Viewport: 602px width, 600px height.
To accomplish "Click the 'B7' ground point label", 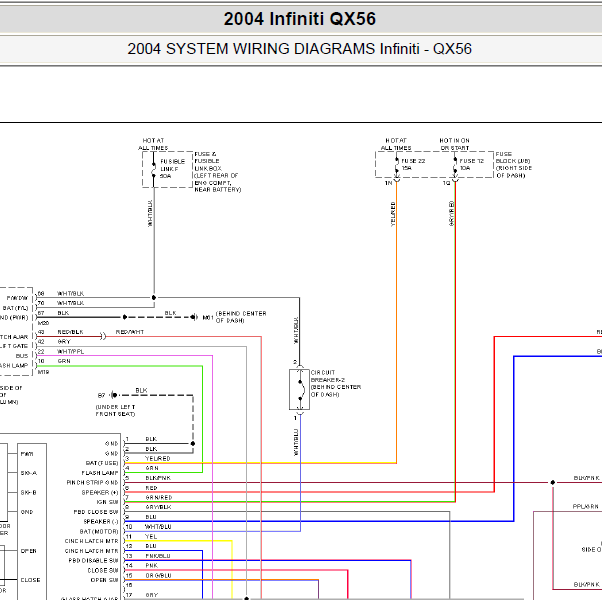I will pyautogui.click(x=101, y=395).
